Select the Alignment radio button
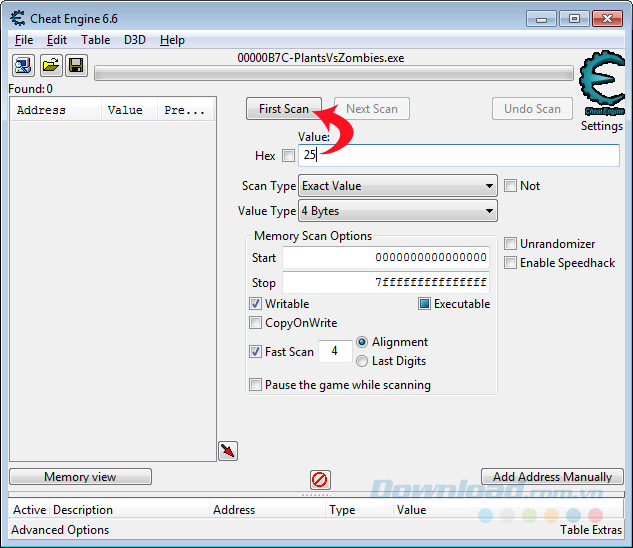The width and height of the screenshot is (633, 548). 362,342
